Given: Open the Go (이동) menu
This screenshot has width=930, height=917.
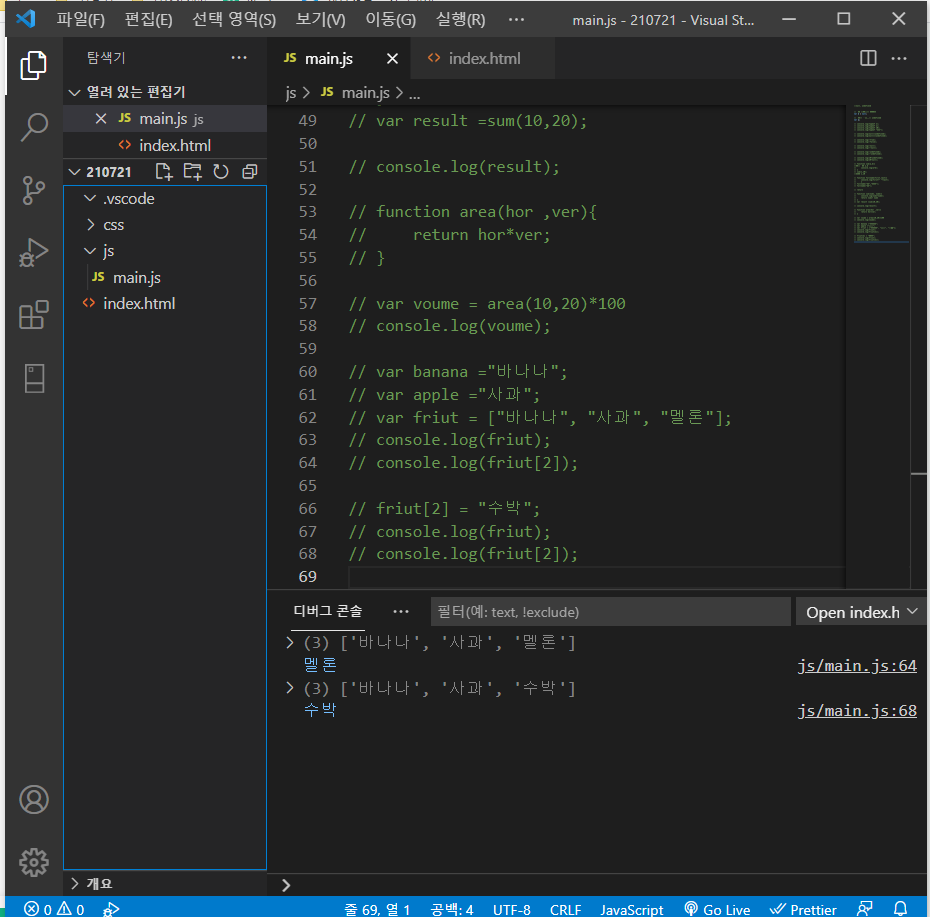Looking at the screenshot, I should click(x=390, y=20).
